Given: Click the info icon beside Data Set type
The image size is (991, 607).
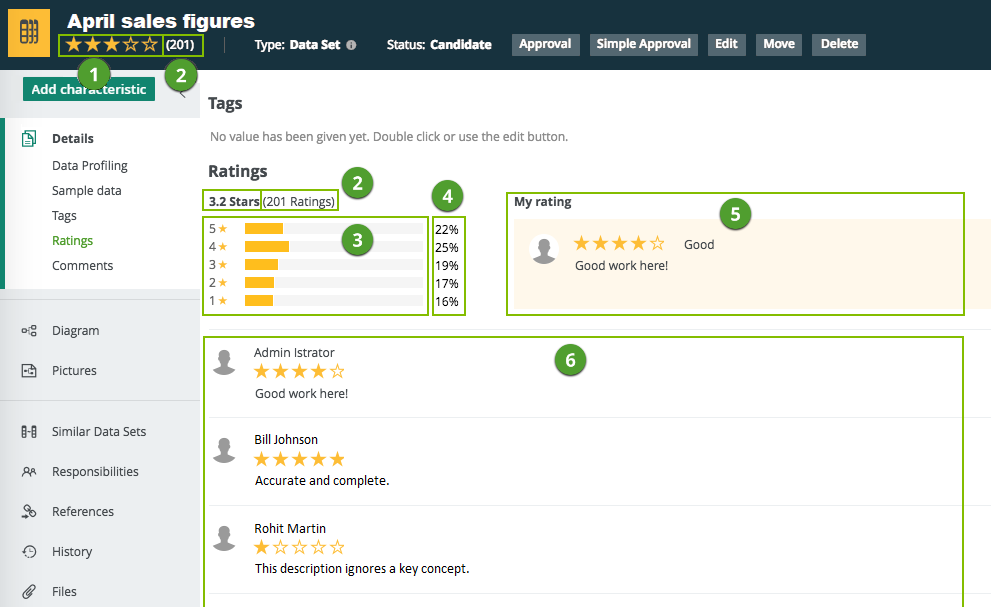Looking at the screenshot, I should point(351,45).
